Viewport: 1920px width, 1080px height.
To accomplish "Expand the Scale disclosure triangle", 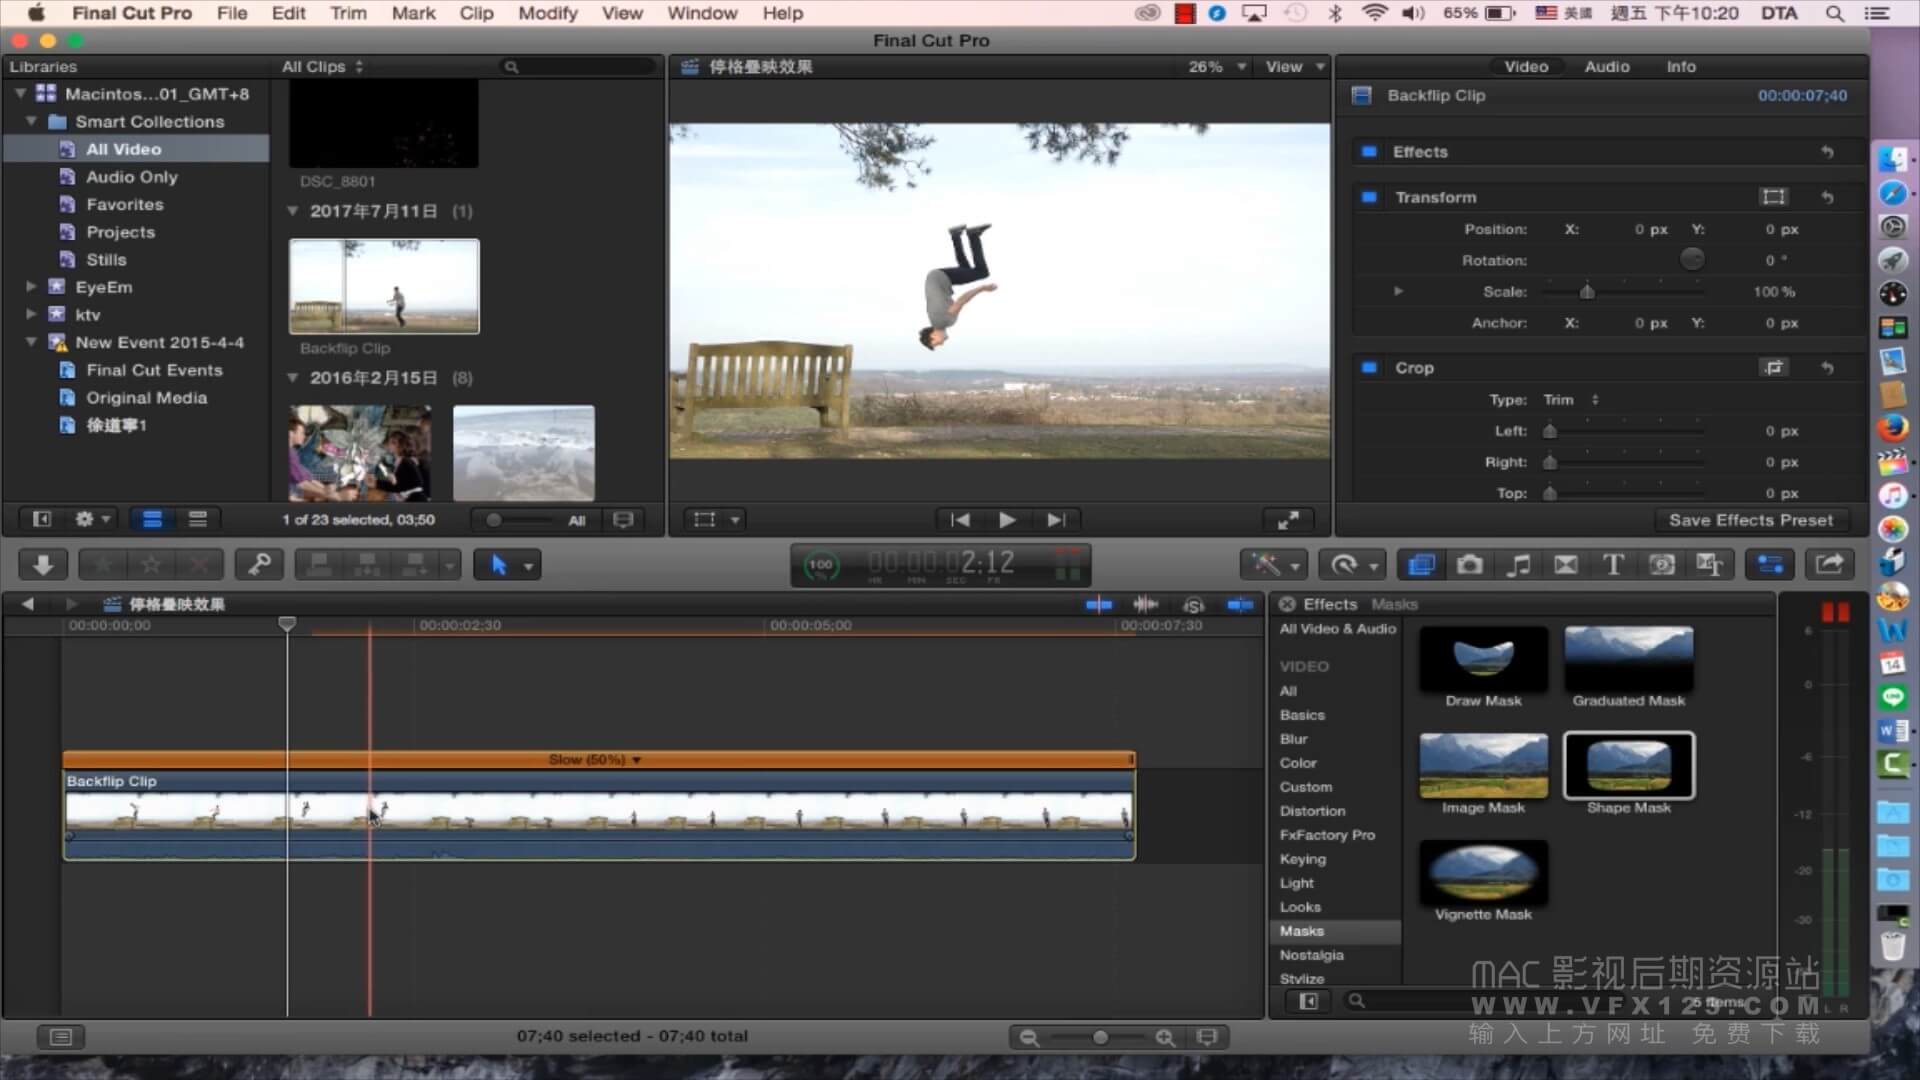I will tap(1398, 292).
